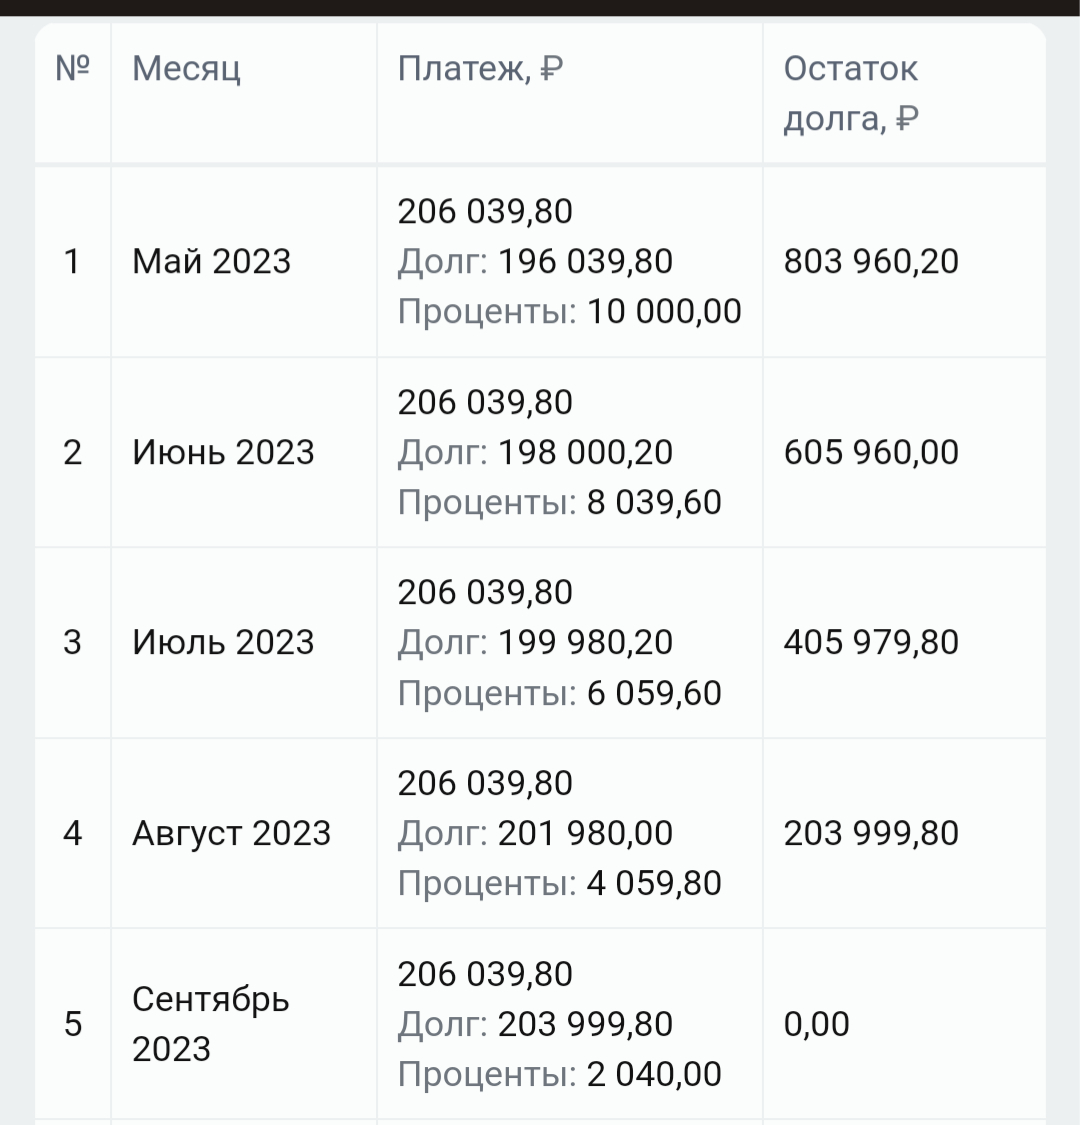Select the "Май 2023" month cell
The width and height of the screenshot is (1080, 1125).
pos(212,262)
